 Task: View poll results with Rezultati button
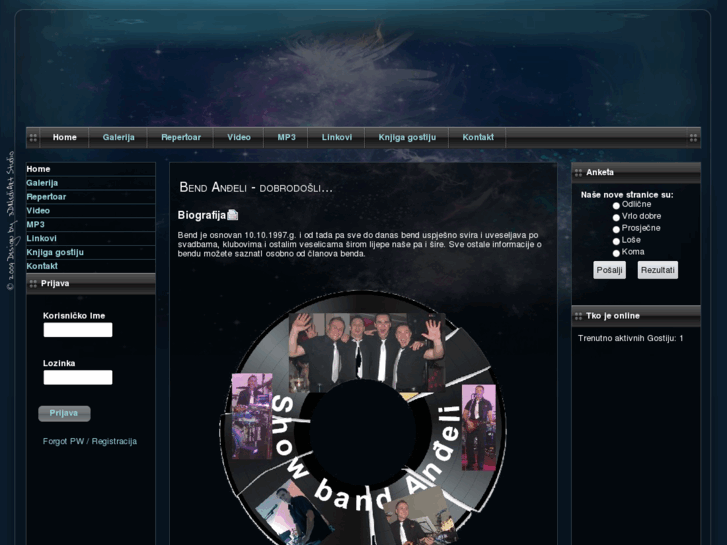pyautogui.click(x=657, y=270)
